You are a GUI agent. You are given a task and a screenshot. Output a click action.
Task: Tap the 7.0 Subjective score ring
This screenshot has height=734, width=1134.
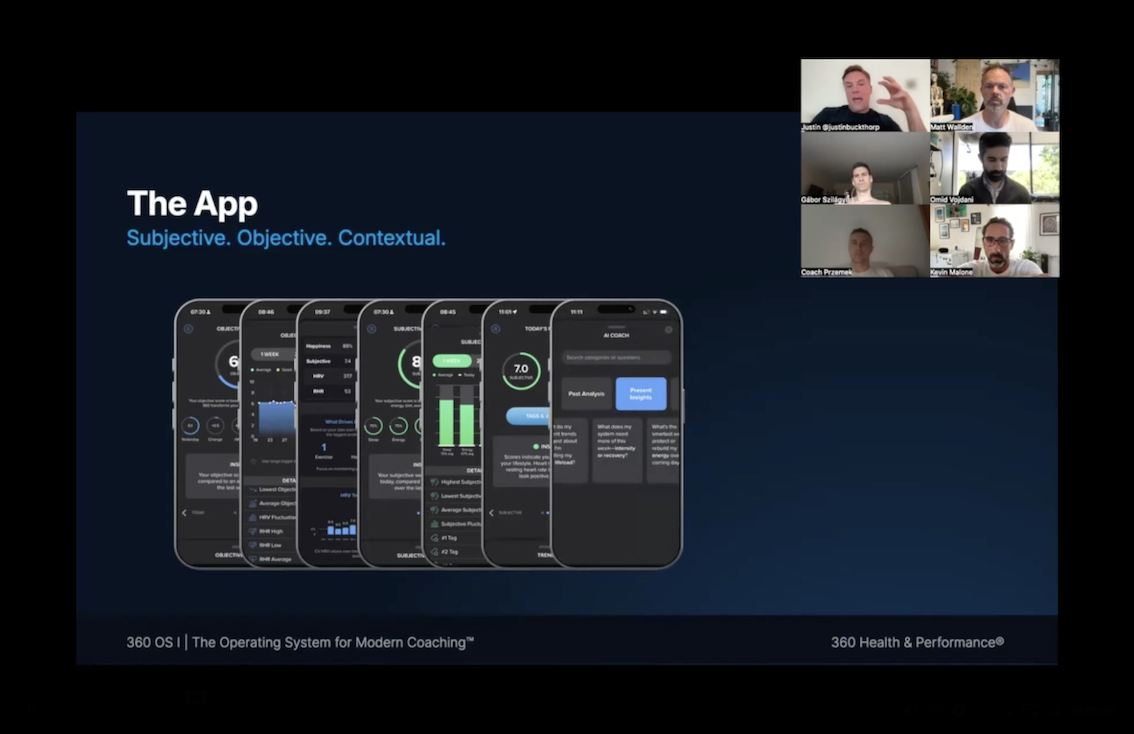point(521,371)
